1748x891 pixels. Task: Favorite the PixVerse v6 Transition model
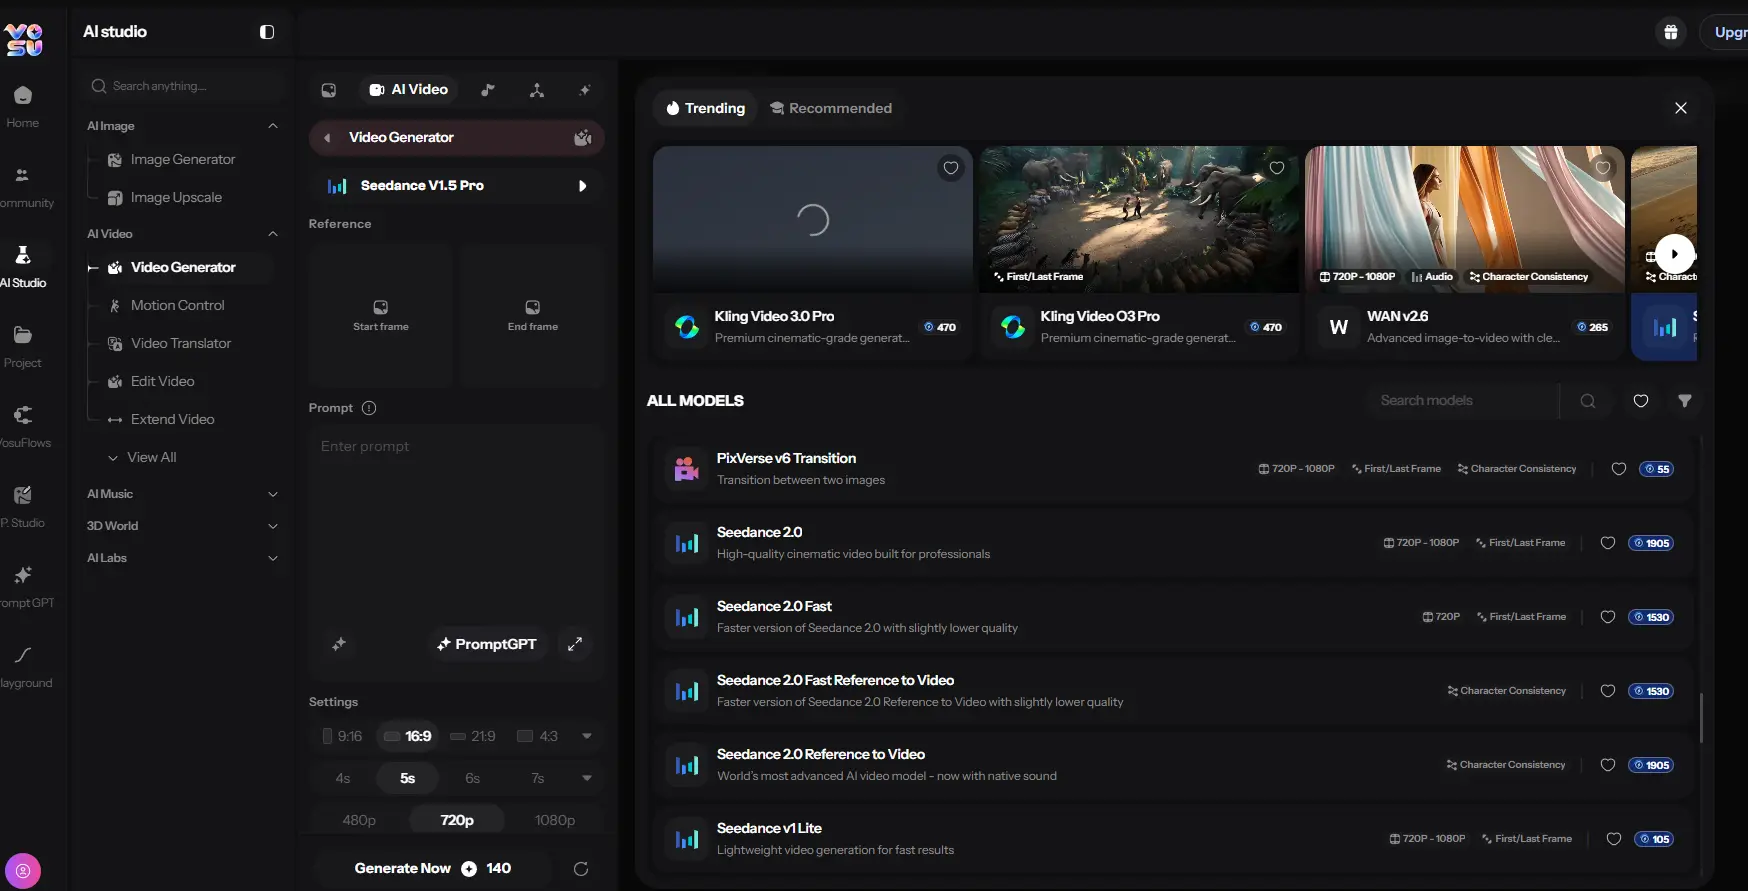[1619, 469]
